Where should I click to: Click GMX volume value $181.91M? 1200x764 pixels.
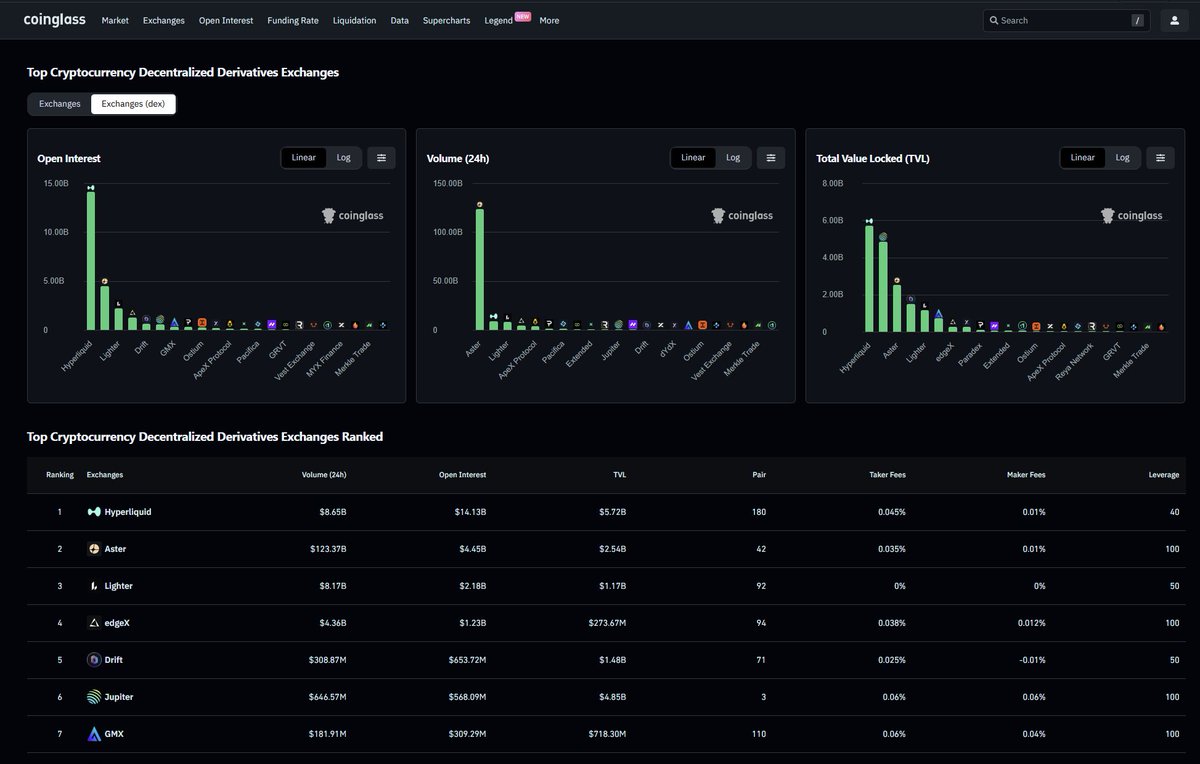328,734
